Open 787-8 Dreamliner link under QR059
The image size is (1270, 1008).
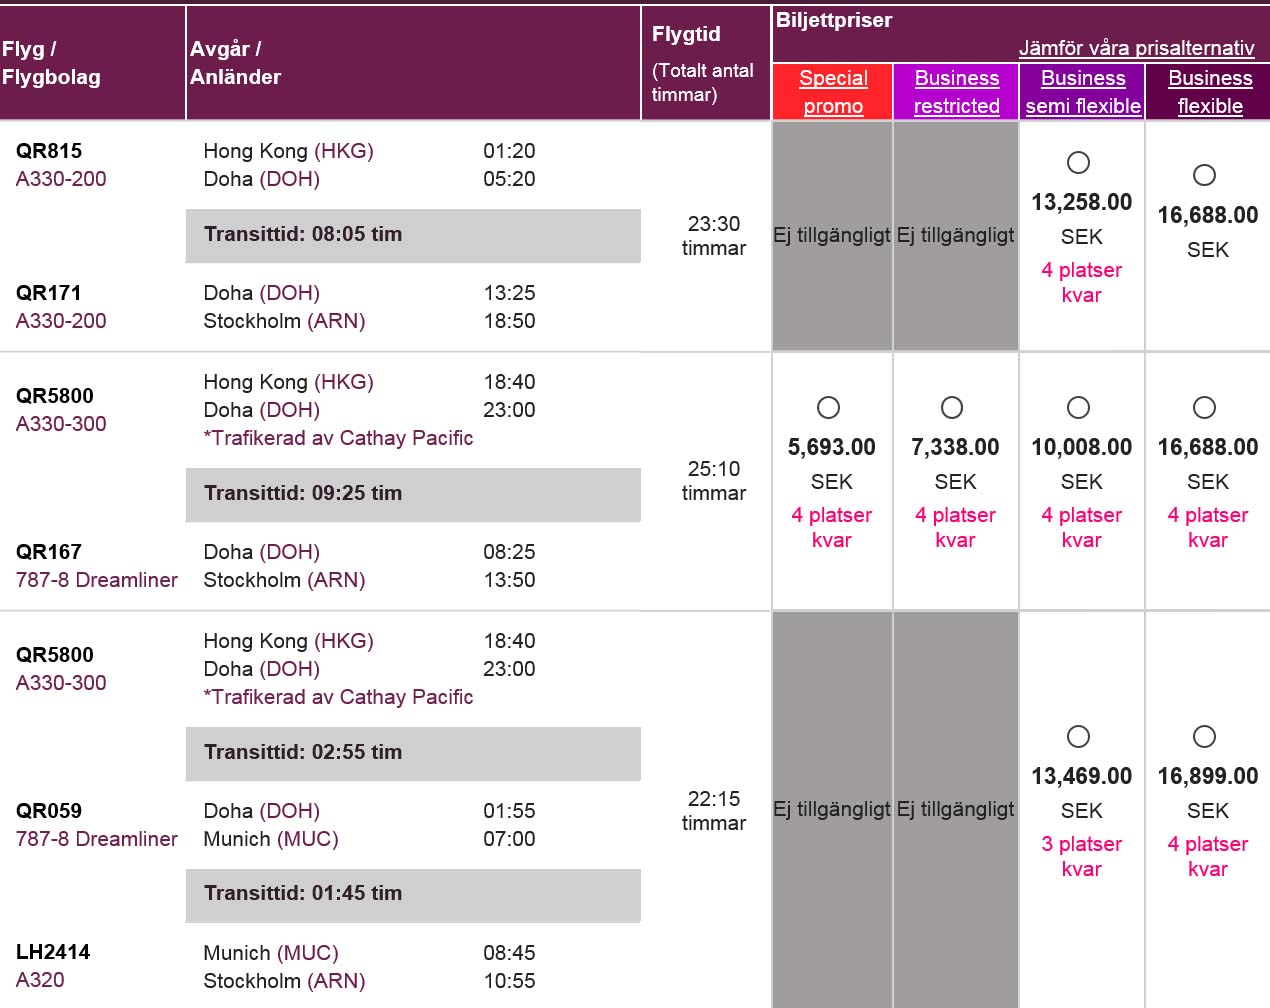pos(96,839)
